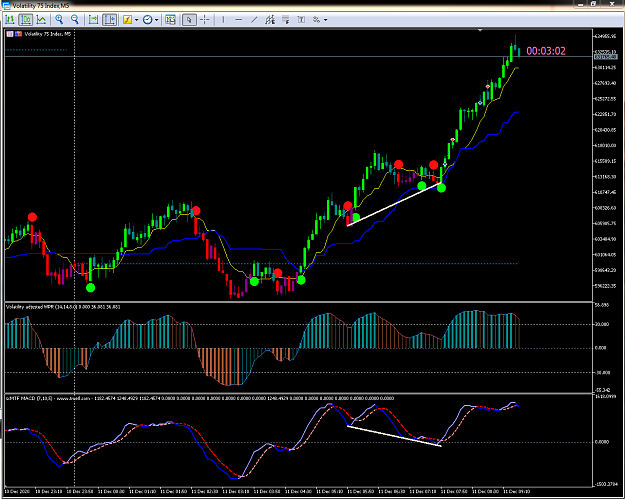Select the arrows objects tool
The width and height of the screenshot is (625, 499).
pos(316,20)
